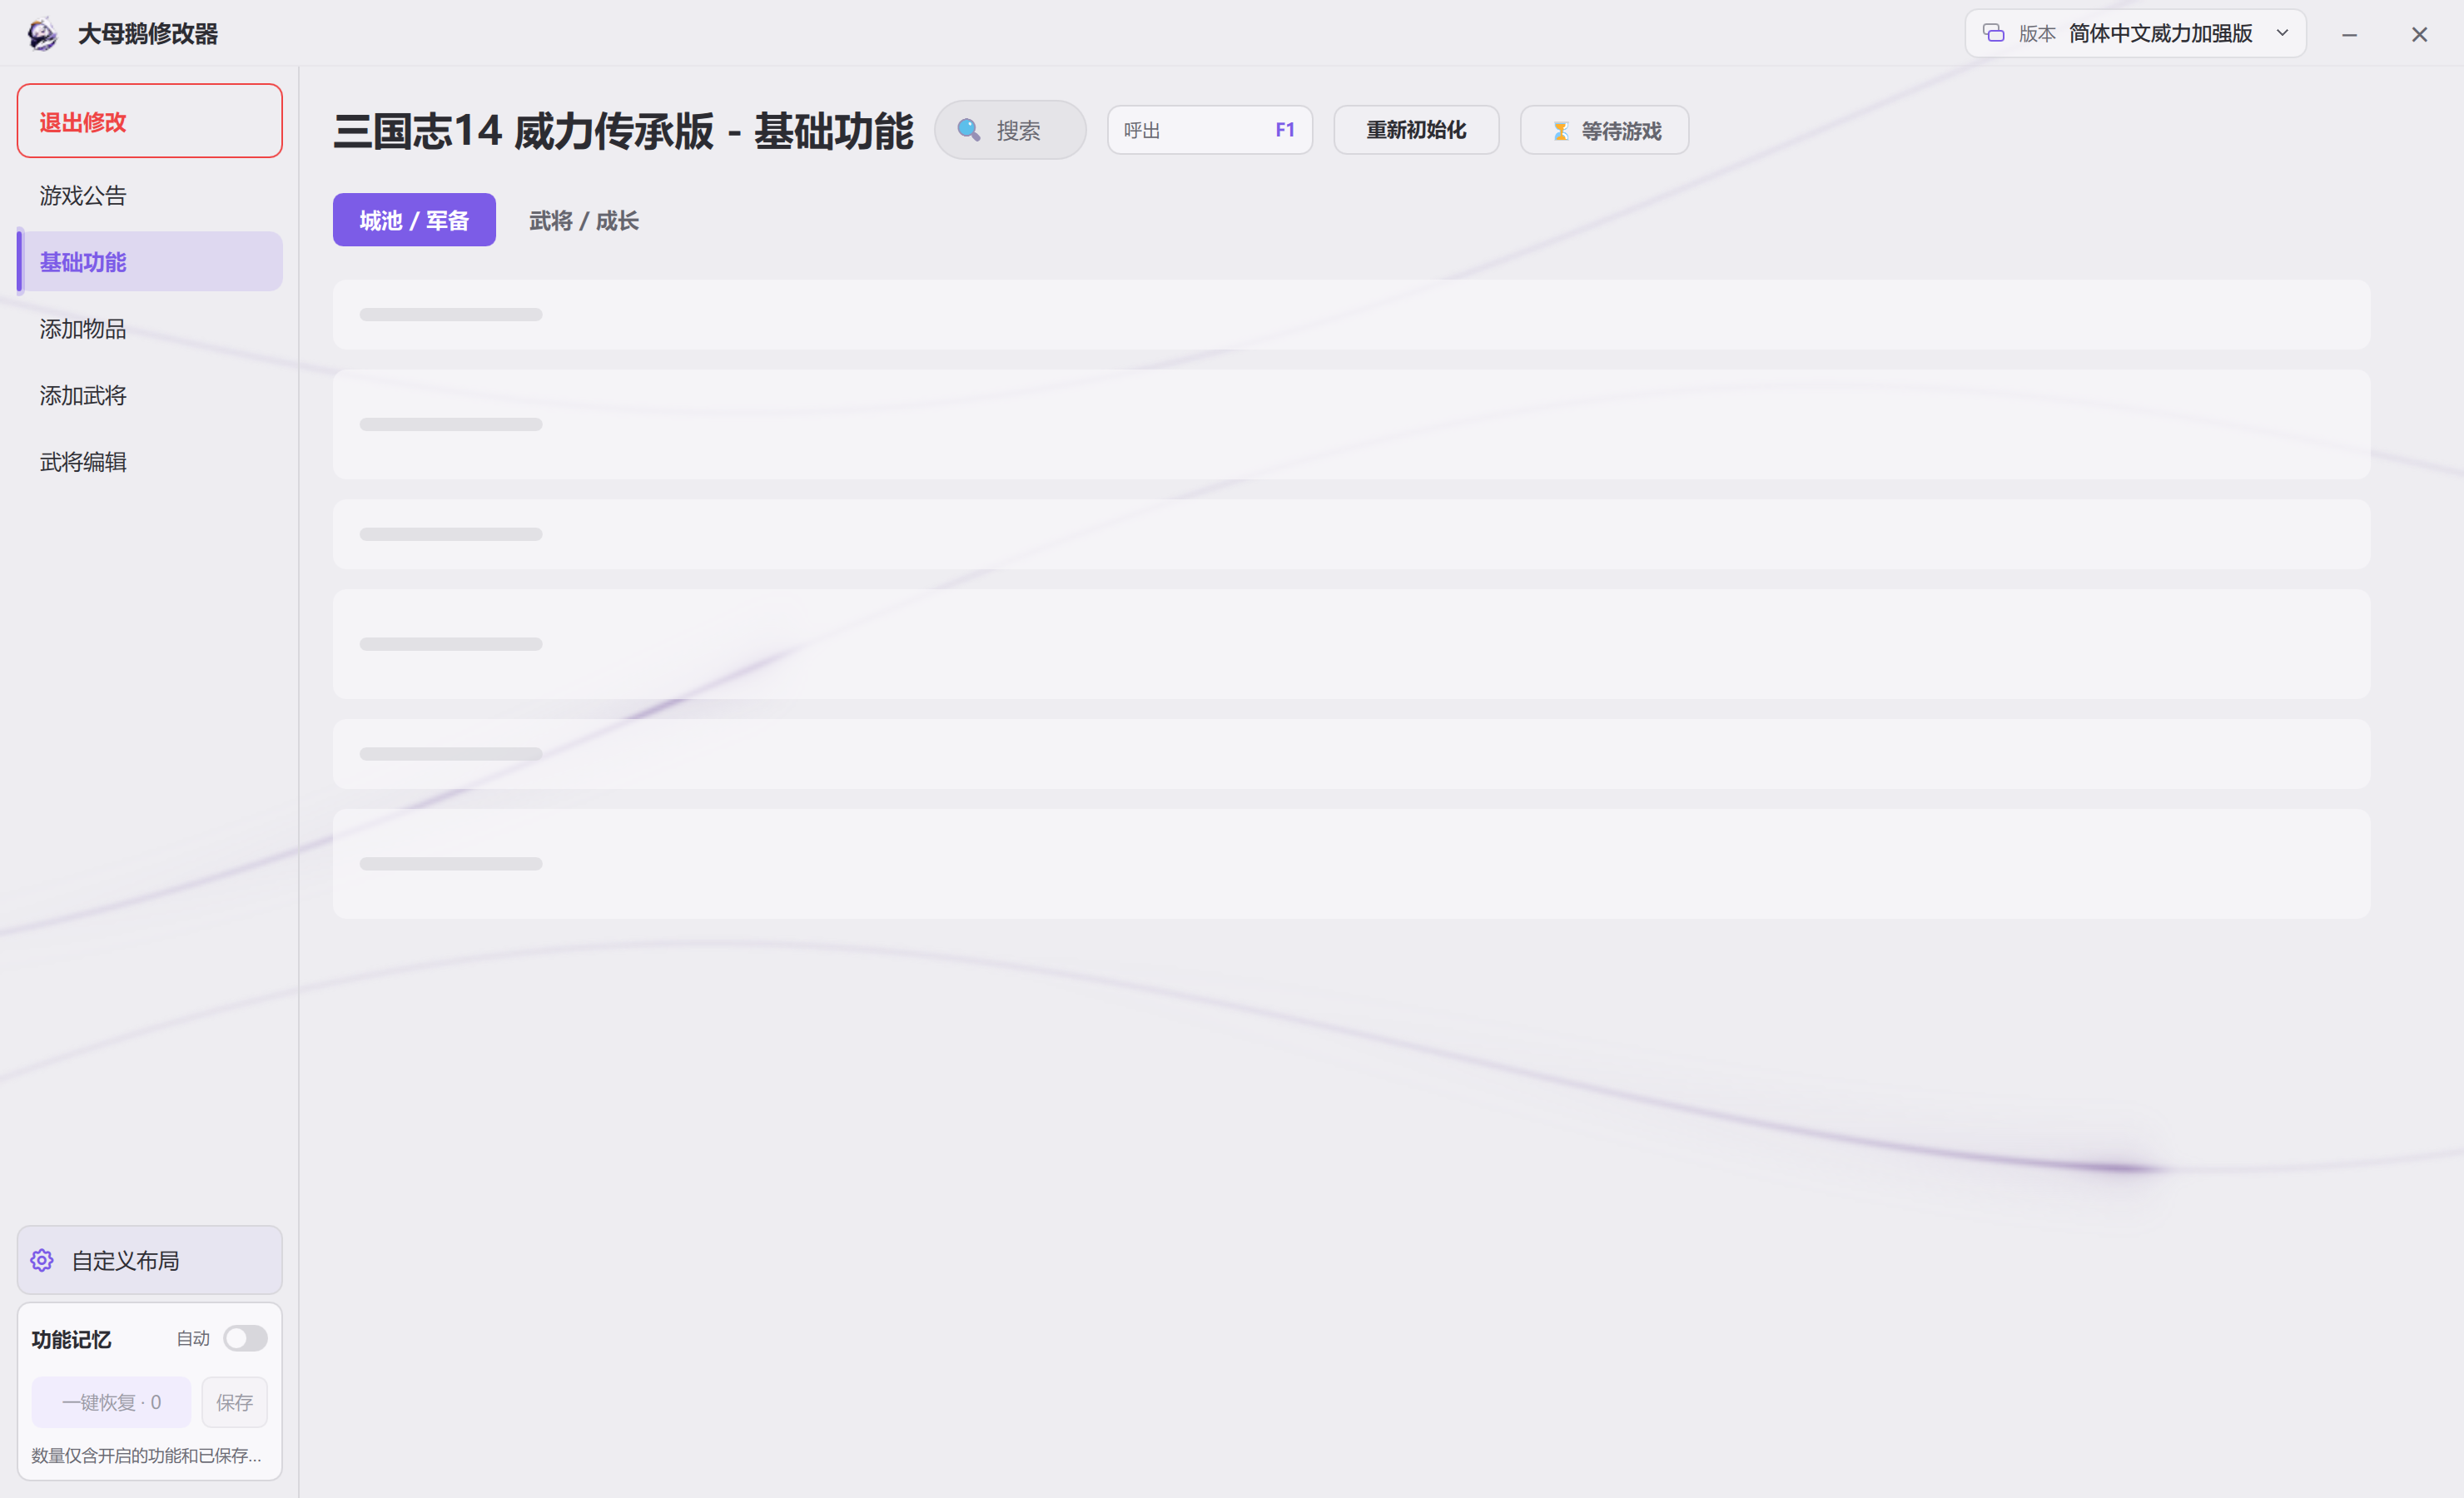
Task: Click the magnifier icon in the search box
Action: 968,130
